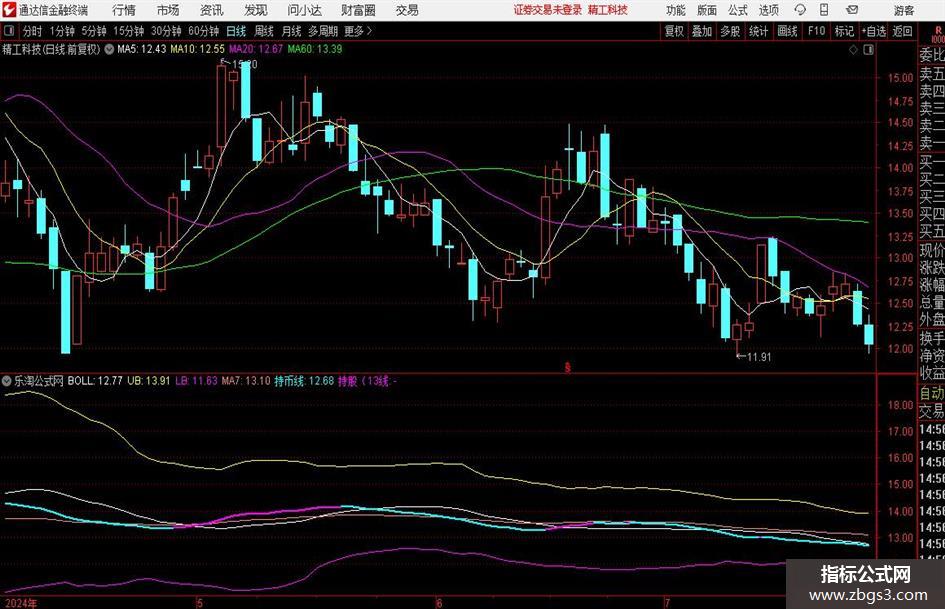Switch to 15分钟 period tab
This screenshot has height=609, width=945.
pos(129,31)
